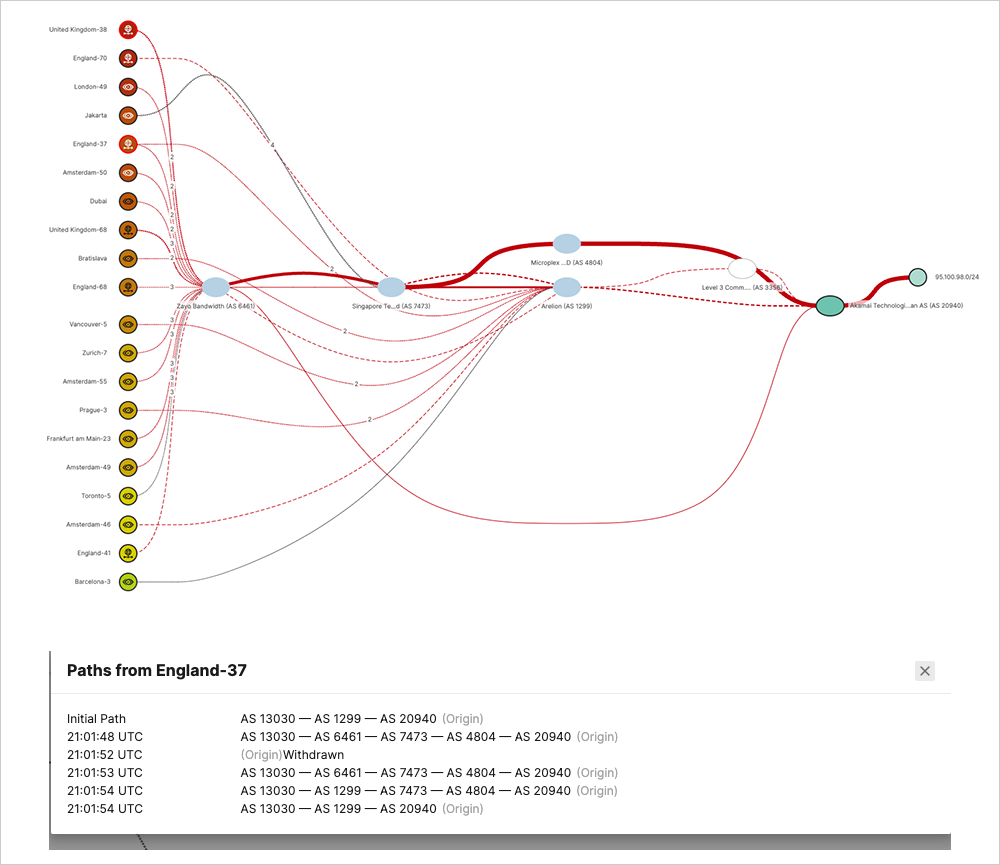Click the Prague-3 monitor icon
The height and width of the screenshot is (865, 1000).
pos(128,410)
